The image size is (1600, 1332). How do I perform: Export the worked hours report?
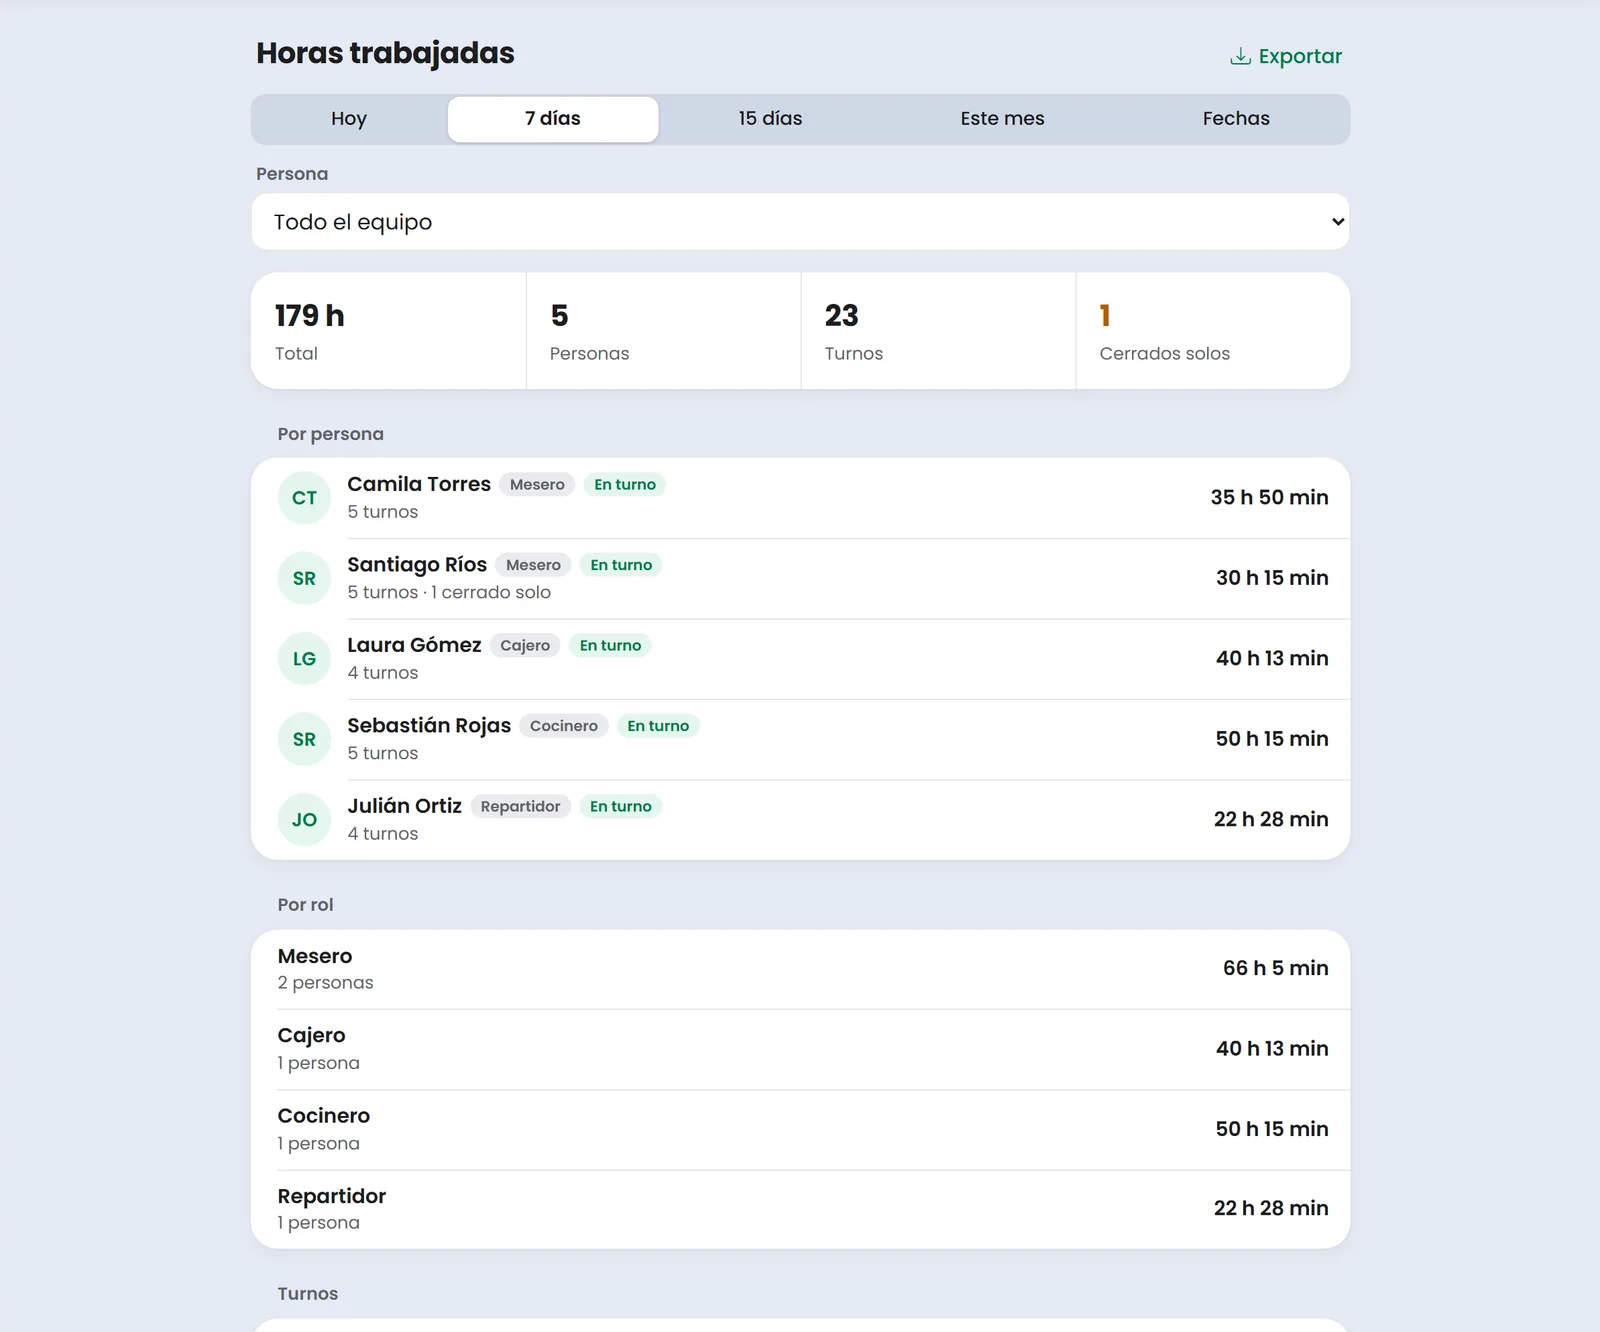click(1286, 56)
